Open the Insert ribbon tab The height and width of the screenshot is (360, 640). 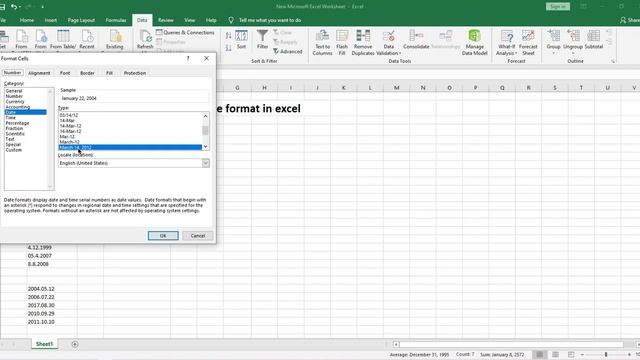tap(51, 20)
